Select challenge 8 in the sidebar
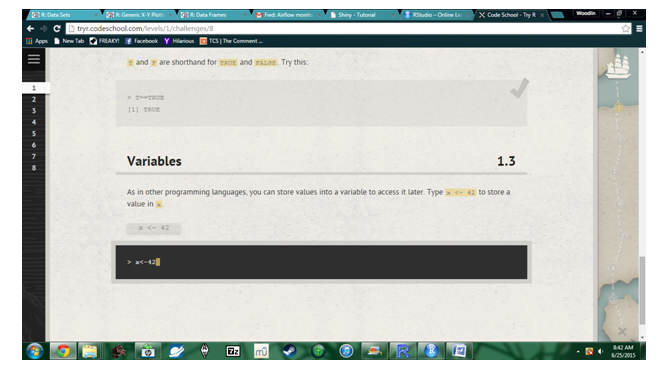Viewport: 670px width, 373px height. (x=34, y=168)
